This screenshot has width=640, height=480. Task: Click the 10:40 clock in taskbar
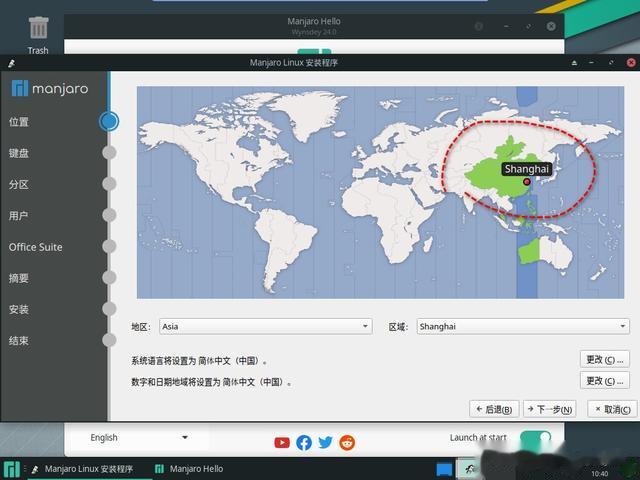[x=600, y=473]
